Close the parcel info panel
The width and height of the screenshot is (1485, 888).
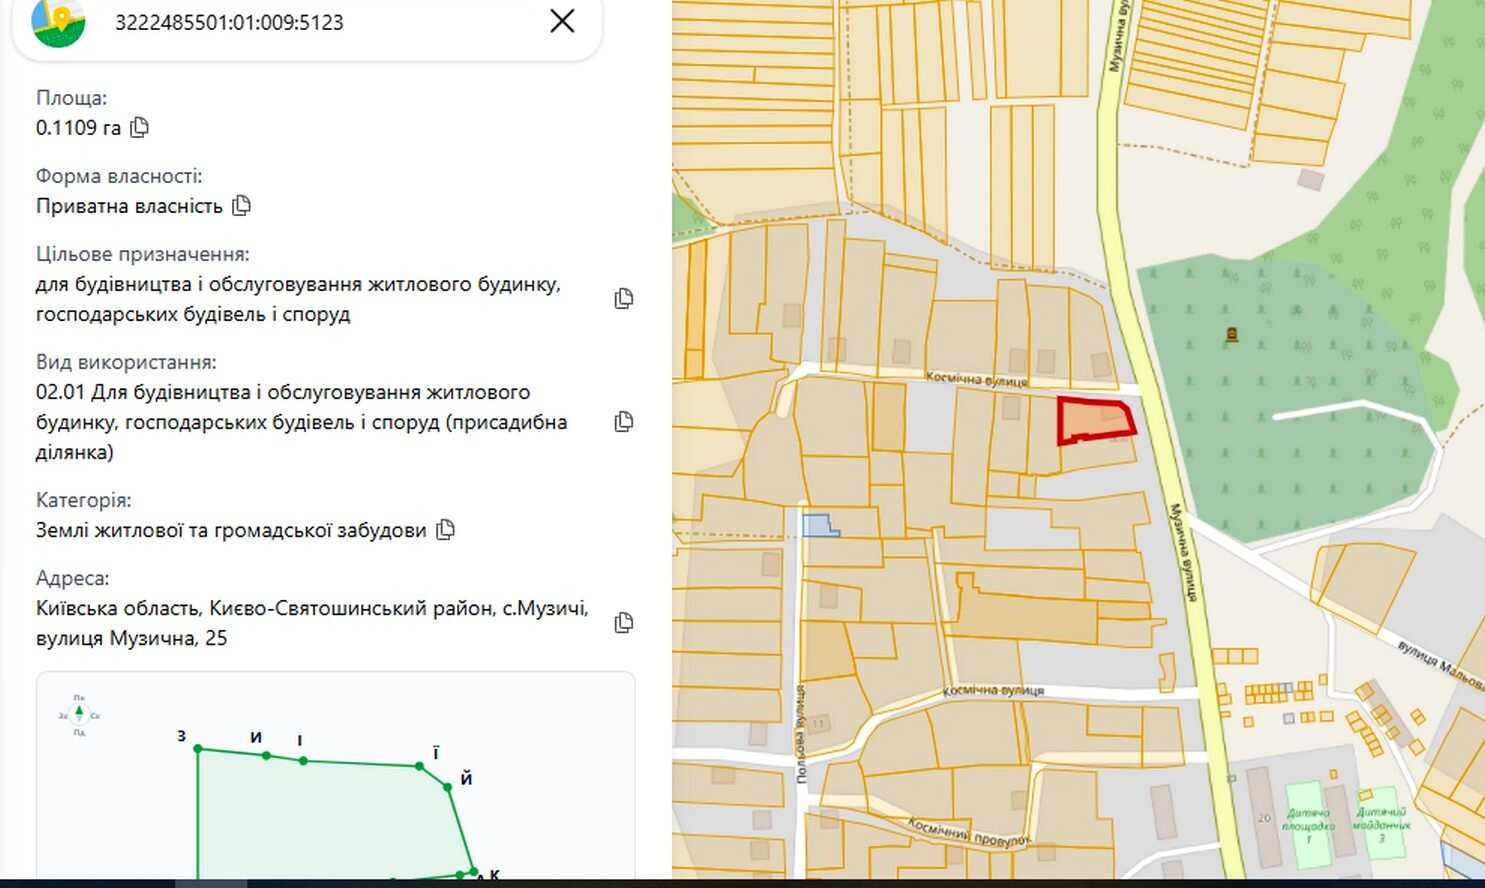tap(562, 21)
